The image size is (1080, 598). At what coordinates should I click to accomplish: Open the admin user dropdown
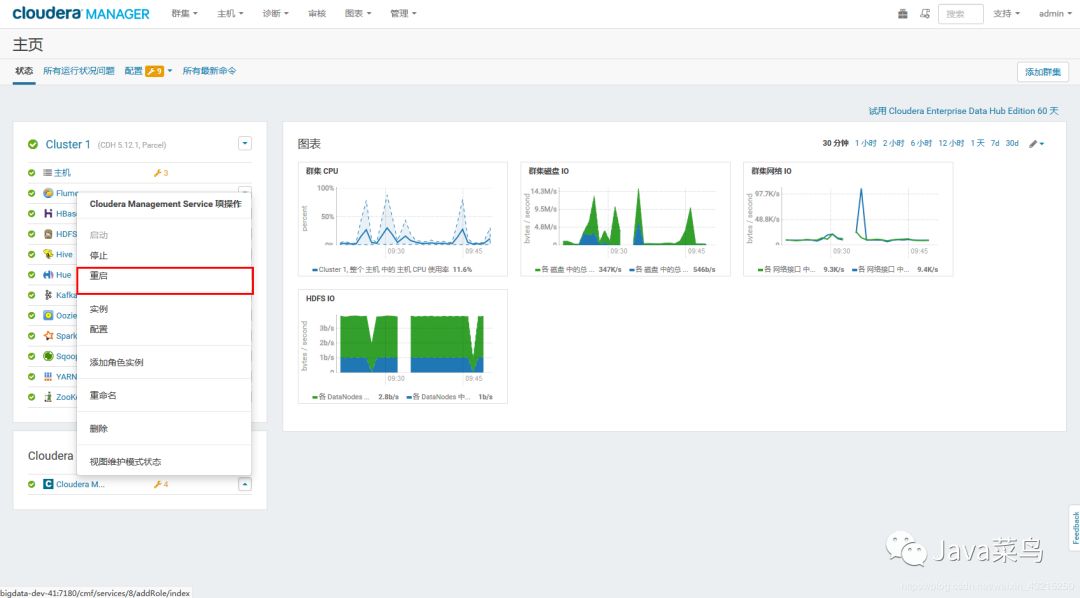[1055, 14]
